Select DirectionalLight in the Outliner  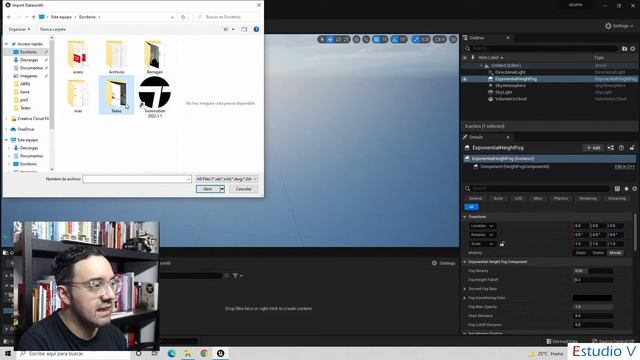point(510,72)
